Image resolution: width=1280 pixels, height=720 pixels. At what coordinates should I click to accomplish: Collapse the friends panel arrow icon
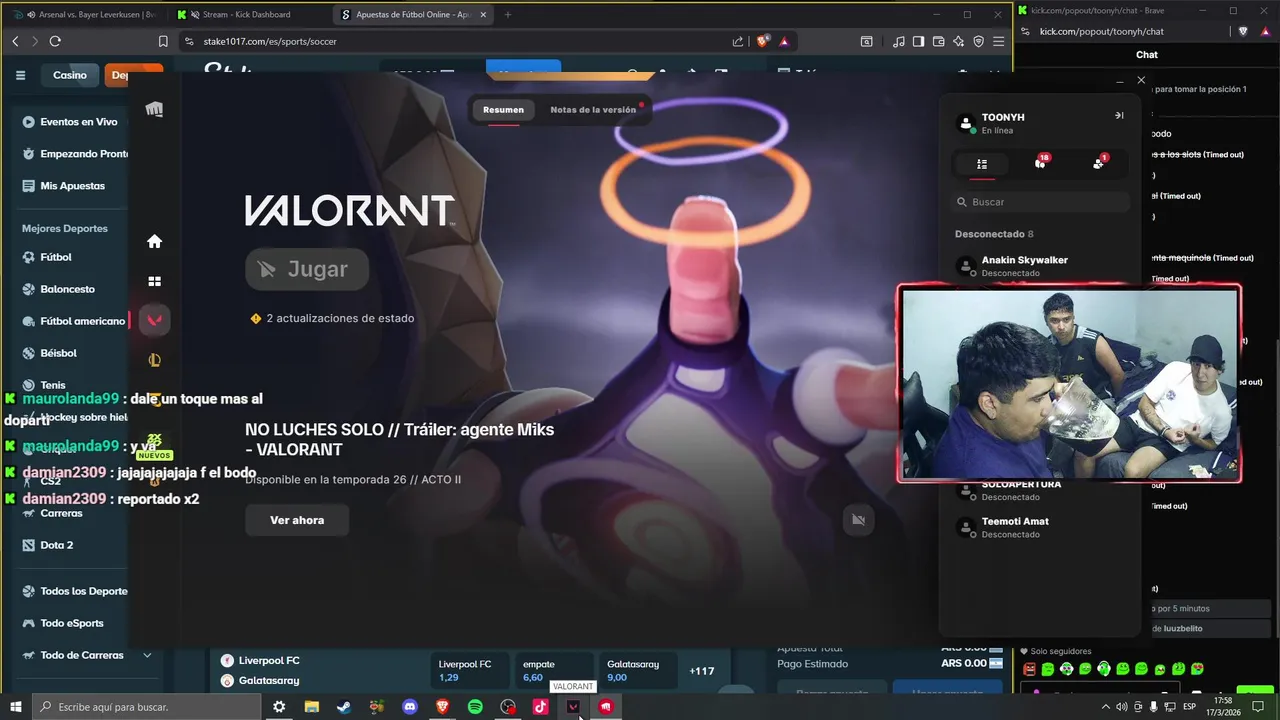(1119, 116)
